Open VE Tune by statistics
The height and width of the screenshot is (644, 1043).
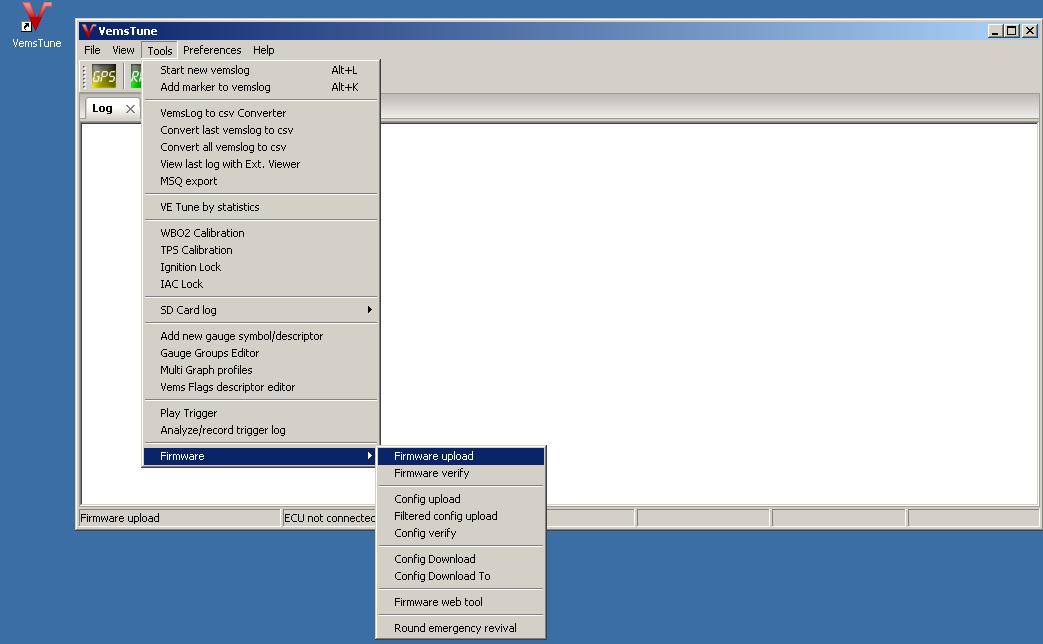(261, 207)
